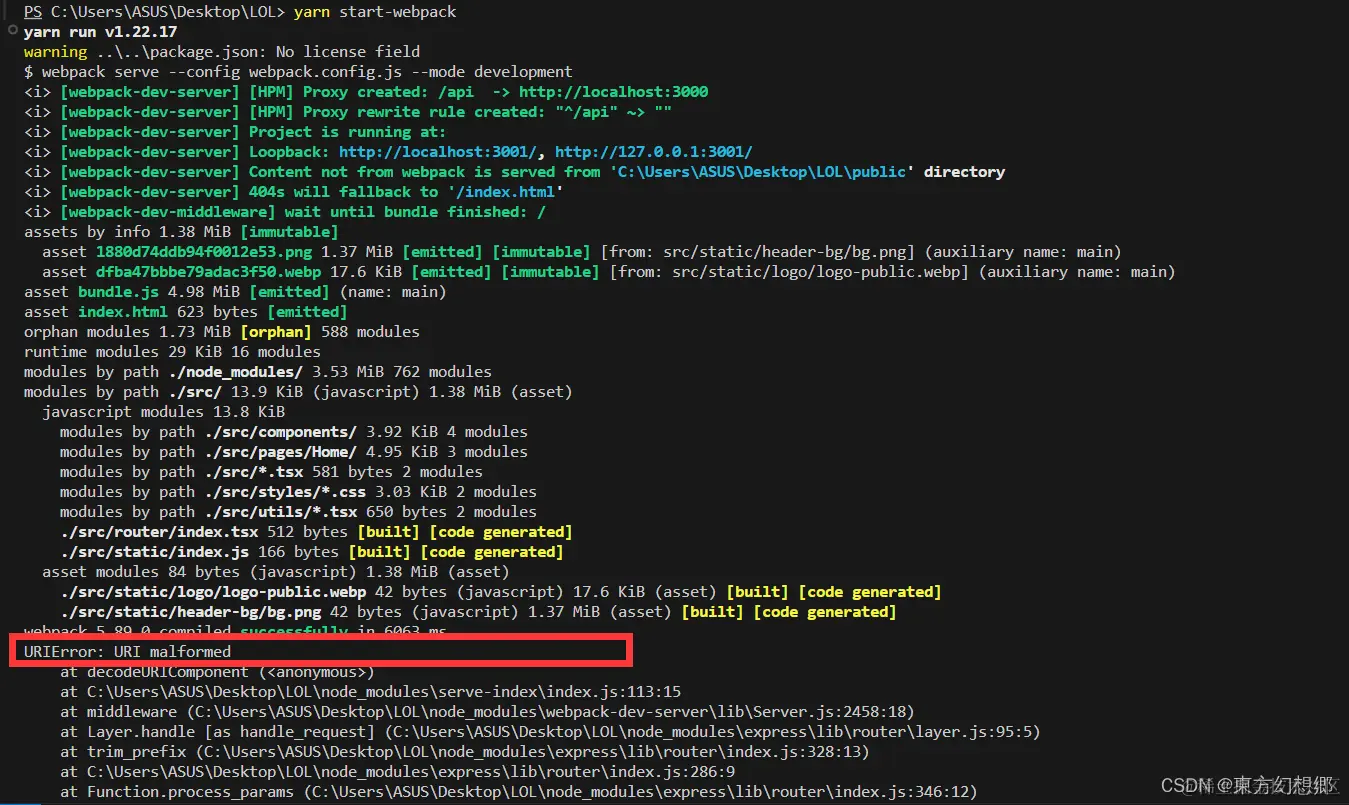Click the 'at trim_prefix' stack trace line

point(465,752)
